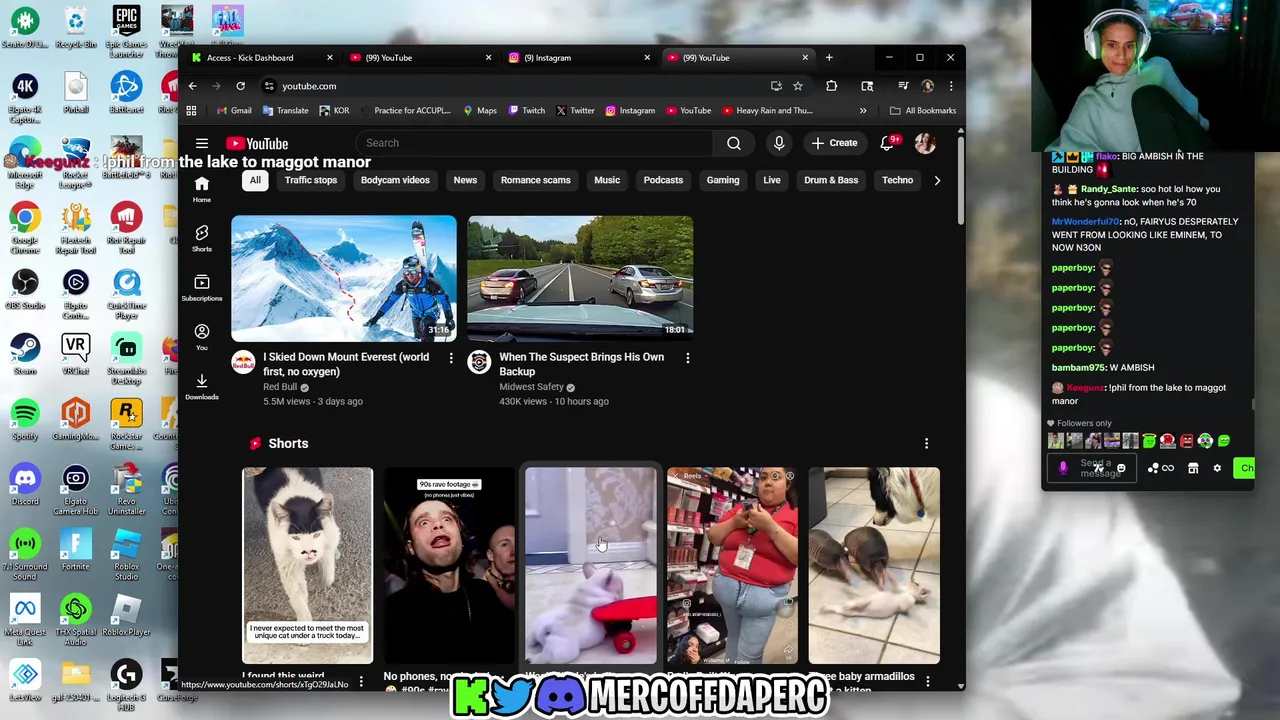
Task: Open Downloads in YouTube sidebar
Action: (x=202, y=386)
